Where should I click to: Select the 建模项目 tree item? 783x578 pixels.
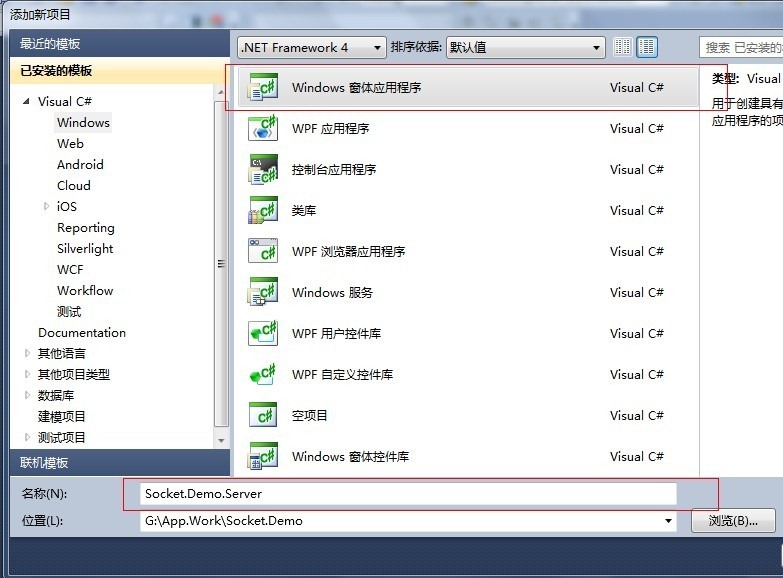[61, 416]
